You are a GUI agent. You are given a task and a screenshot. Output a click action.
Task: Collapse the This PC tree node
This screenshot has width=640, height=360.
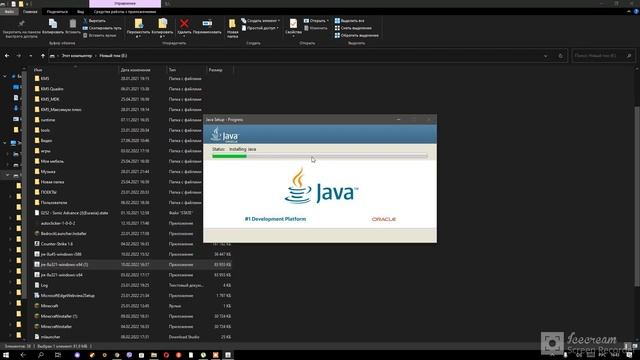[5, 143]
